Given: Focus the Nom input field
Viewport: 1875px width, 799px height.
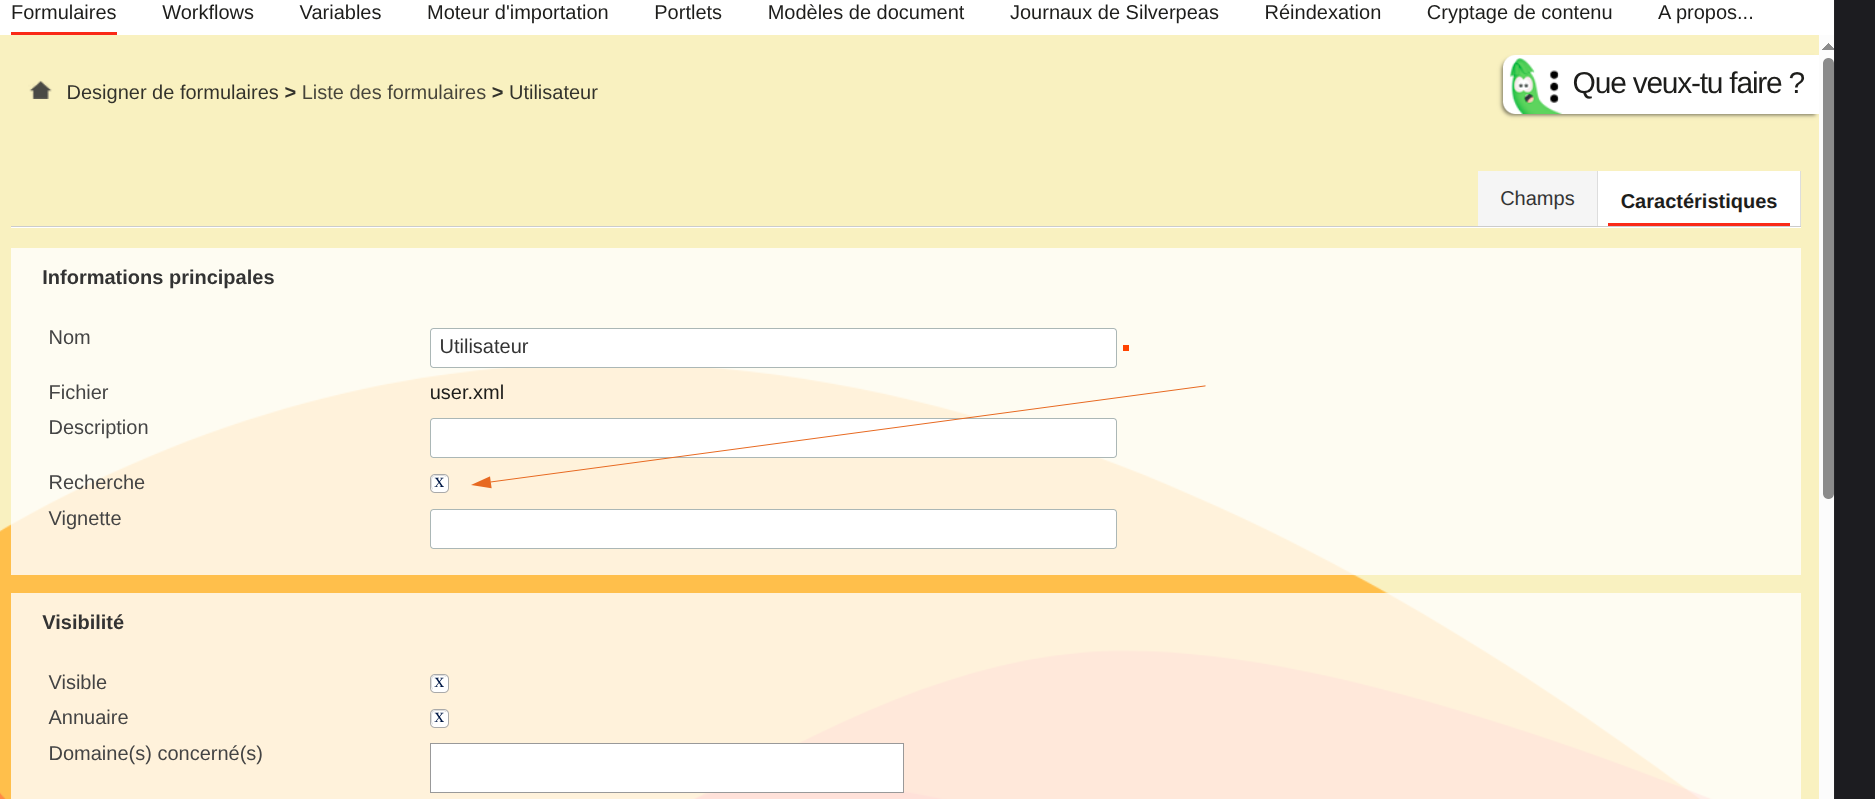Looking at the screenshot, I should (772, 348).
